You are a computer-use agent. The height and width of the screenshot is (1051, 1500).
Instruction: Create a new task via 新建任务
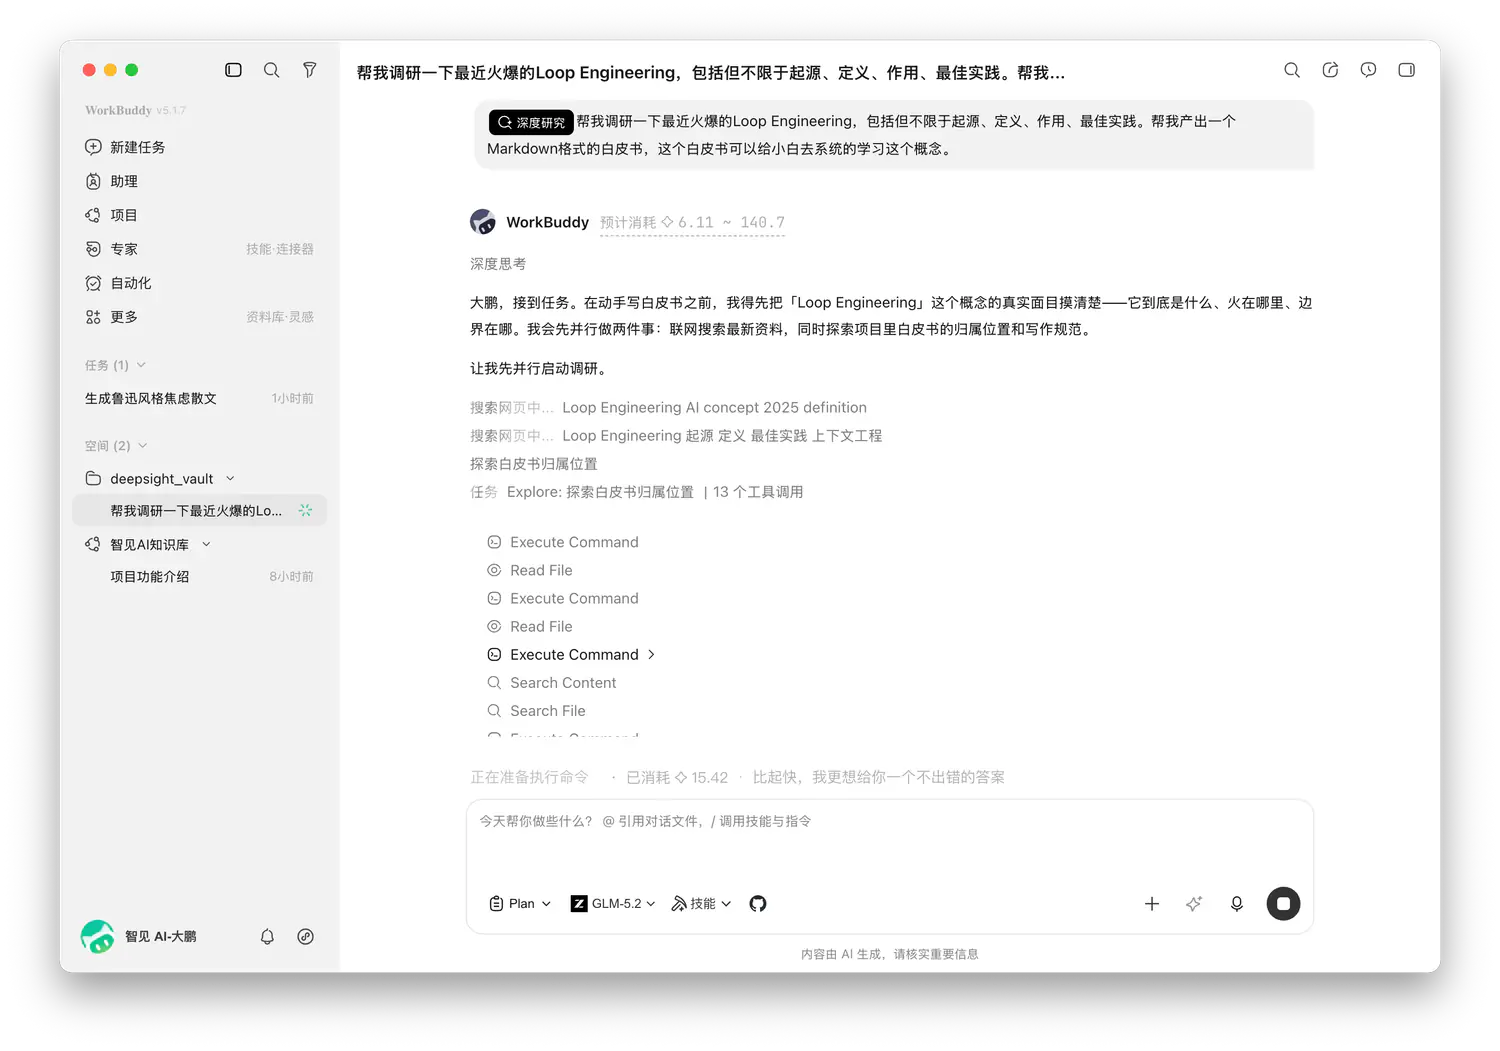coord(126,147)
